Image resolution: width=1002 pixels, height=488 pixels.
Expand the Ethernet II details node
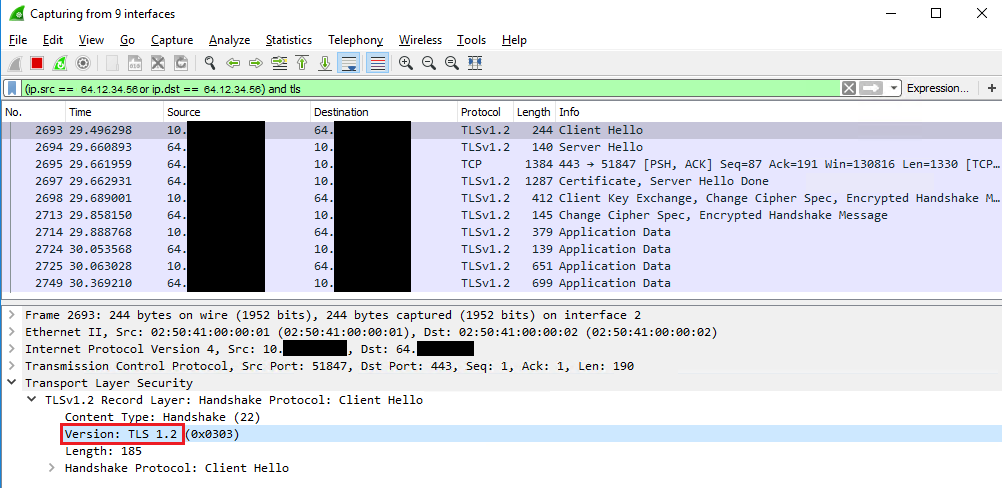click(11, 332)
